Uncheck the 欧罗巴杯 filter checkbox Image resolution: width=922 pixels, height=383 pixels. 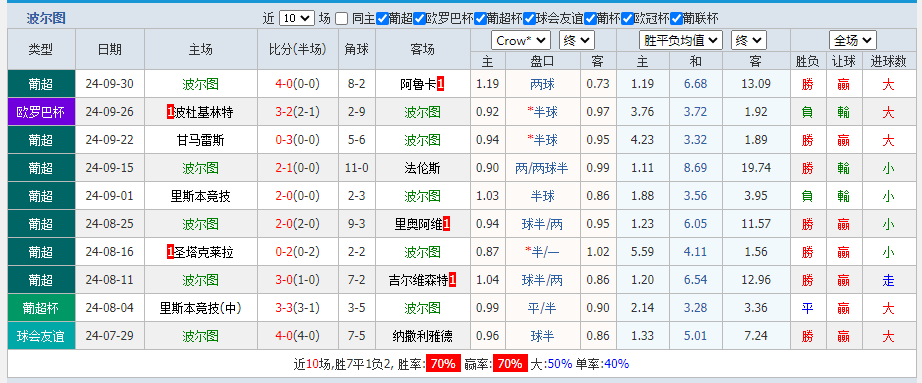click(419, 19)
